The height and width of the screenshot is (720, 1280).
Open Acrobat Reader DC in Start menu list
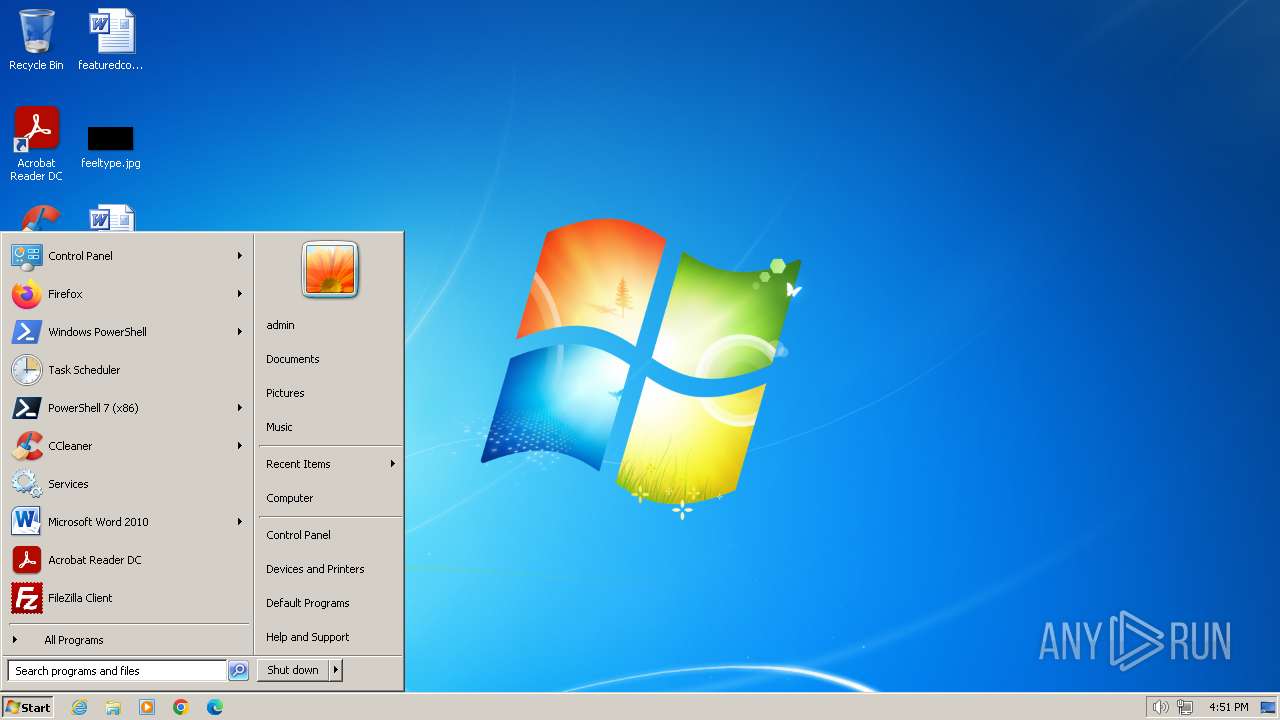[127, 560]
